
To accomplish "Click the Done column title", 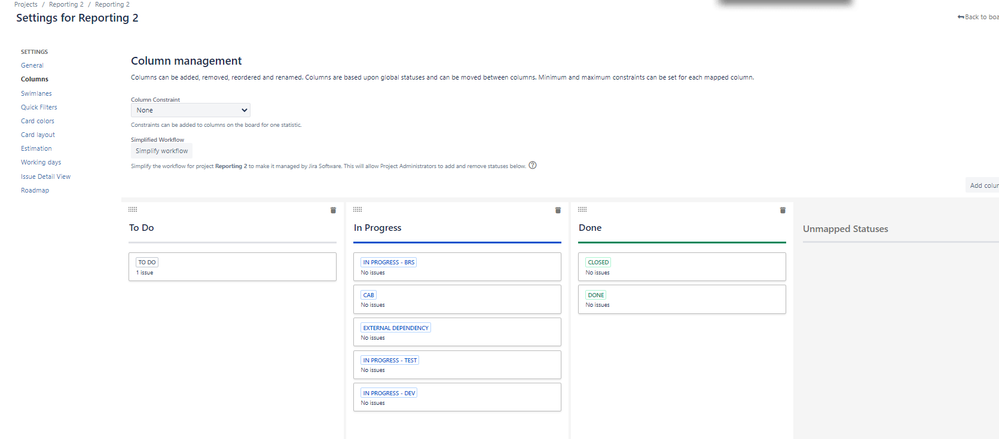I will 590,227.
